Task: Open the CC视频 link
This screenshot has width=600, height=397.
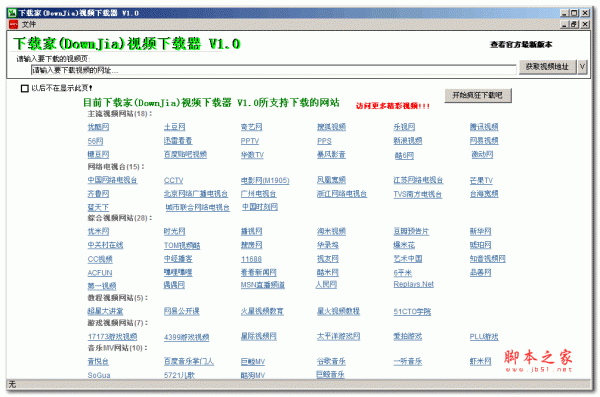Action: [x=100, y=260]
